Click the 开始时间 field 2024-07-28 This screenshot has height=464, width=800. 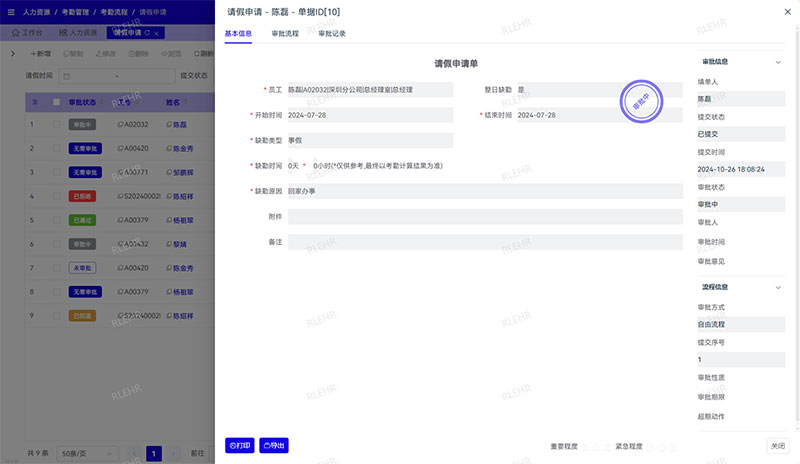pyautogui.click(x=370, y=115)
